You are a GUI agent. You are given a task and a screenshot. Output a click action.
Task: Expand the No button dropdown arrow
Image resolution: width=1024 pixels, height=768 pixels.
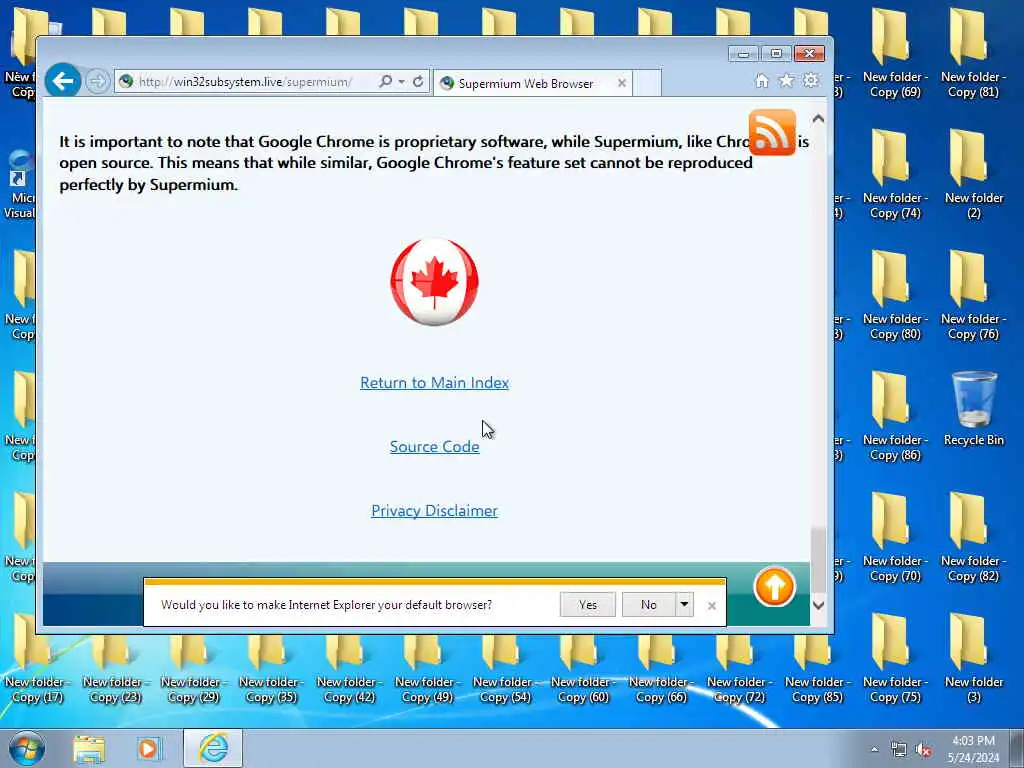684,605
